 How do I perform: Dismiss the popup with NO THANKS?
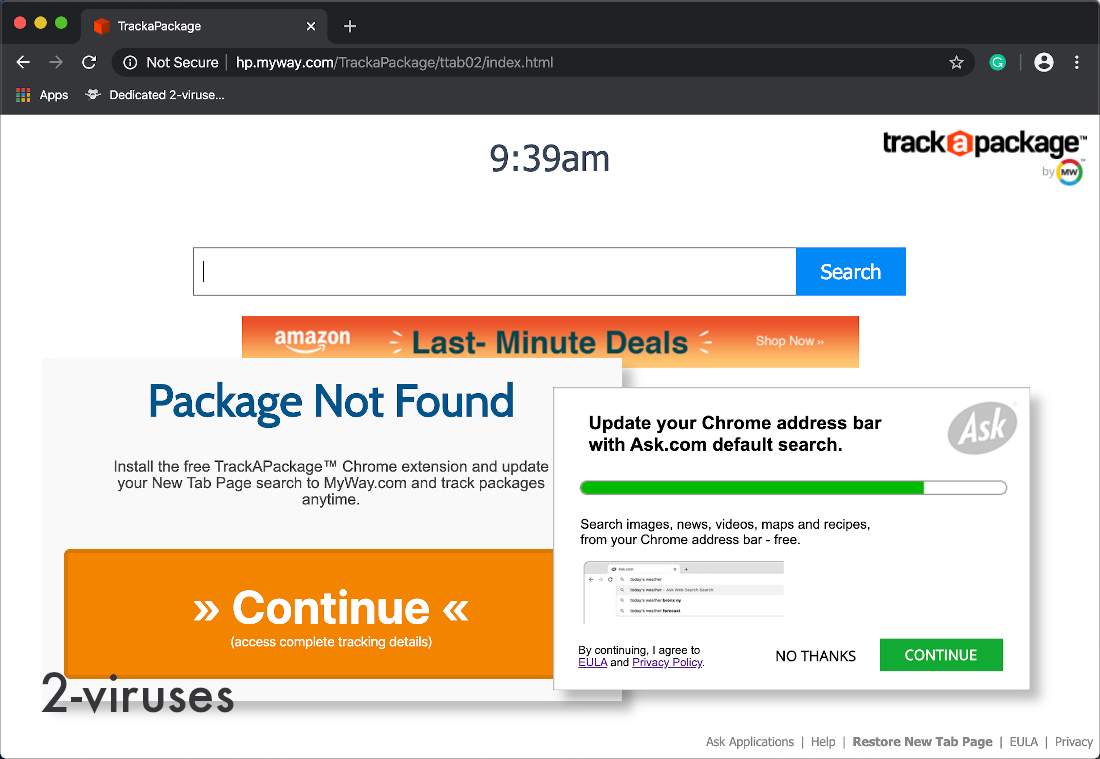(815, 655)
